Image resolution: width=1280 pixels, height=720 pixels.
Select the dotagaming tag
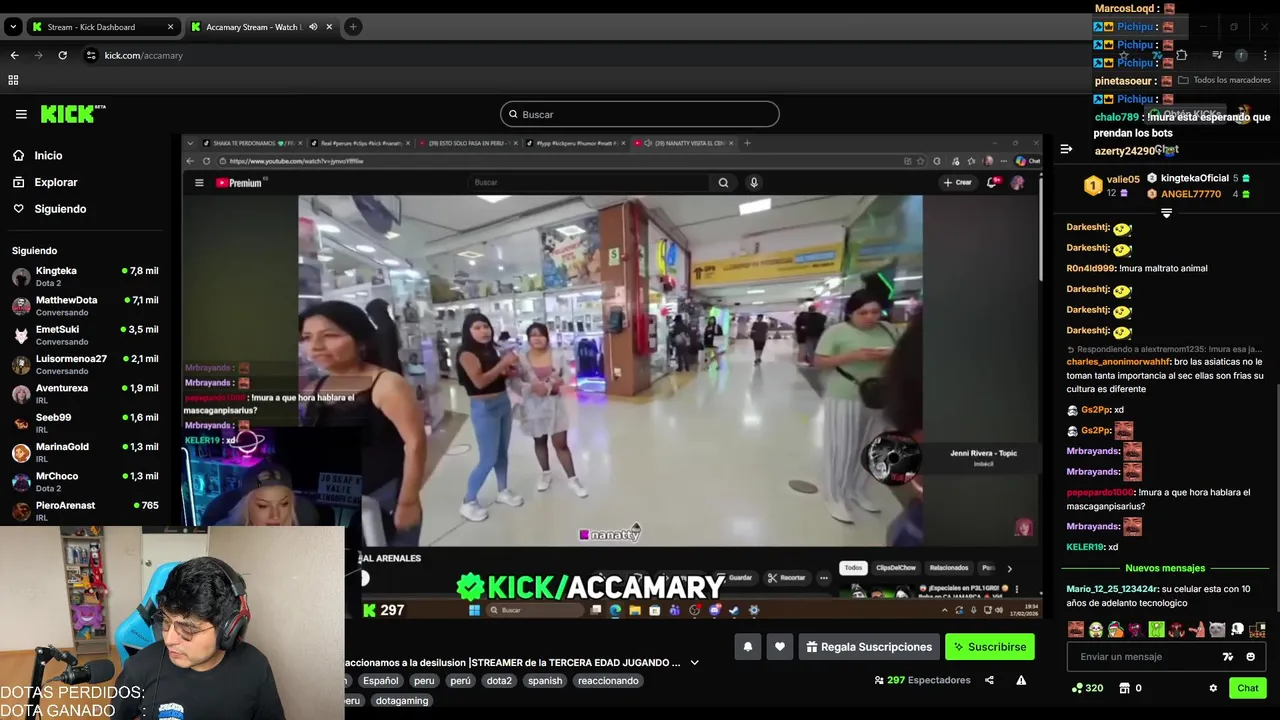(402, 701)
